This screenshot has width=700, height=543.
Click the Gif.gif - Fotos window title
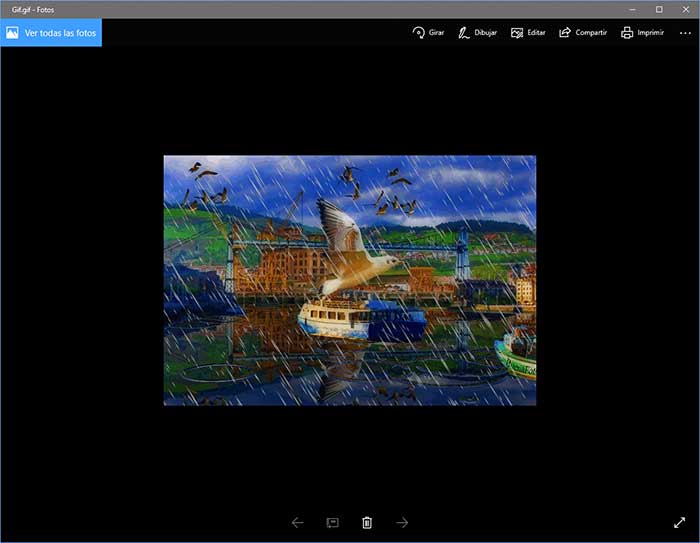click(x=33, y=10)
